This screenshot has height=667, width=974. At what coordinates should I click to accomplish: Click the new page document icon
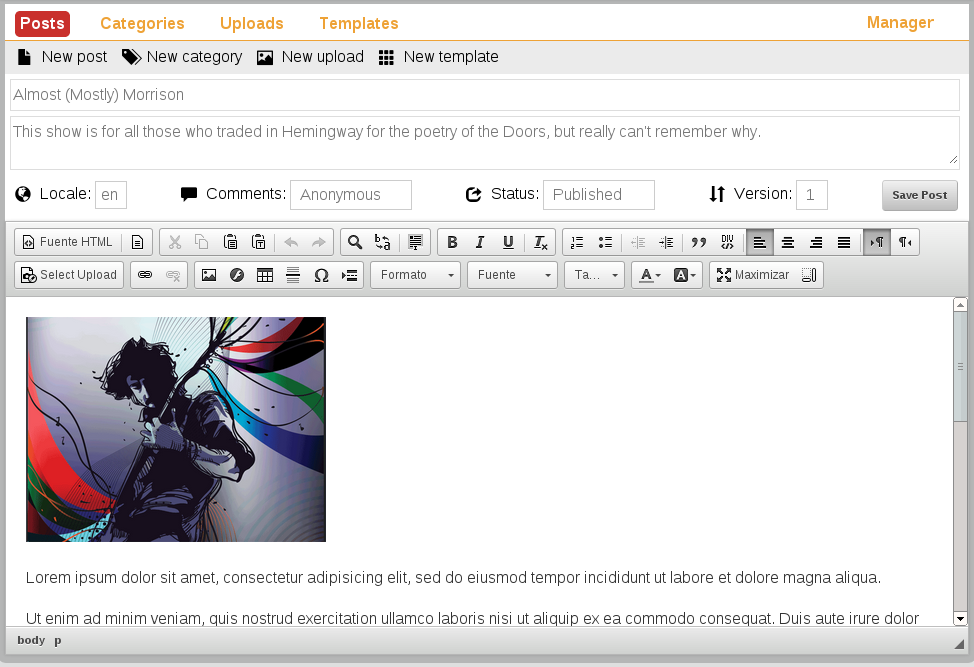[x=137, y=242]
